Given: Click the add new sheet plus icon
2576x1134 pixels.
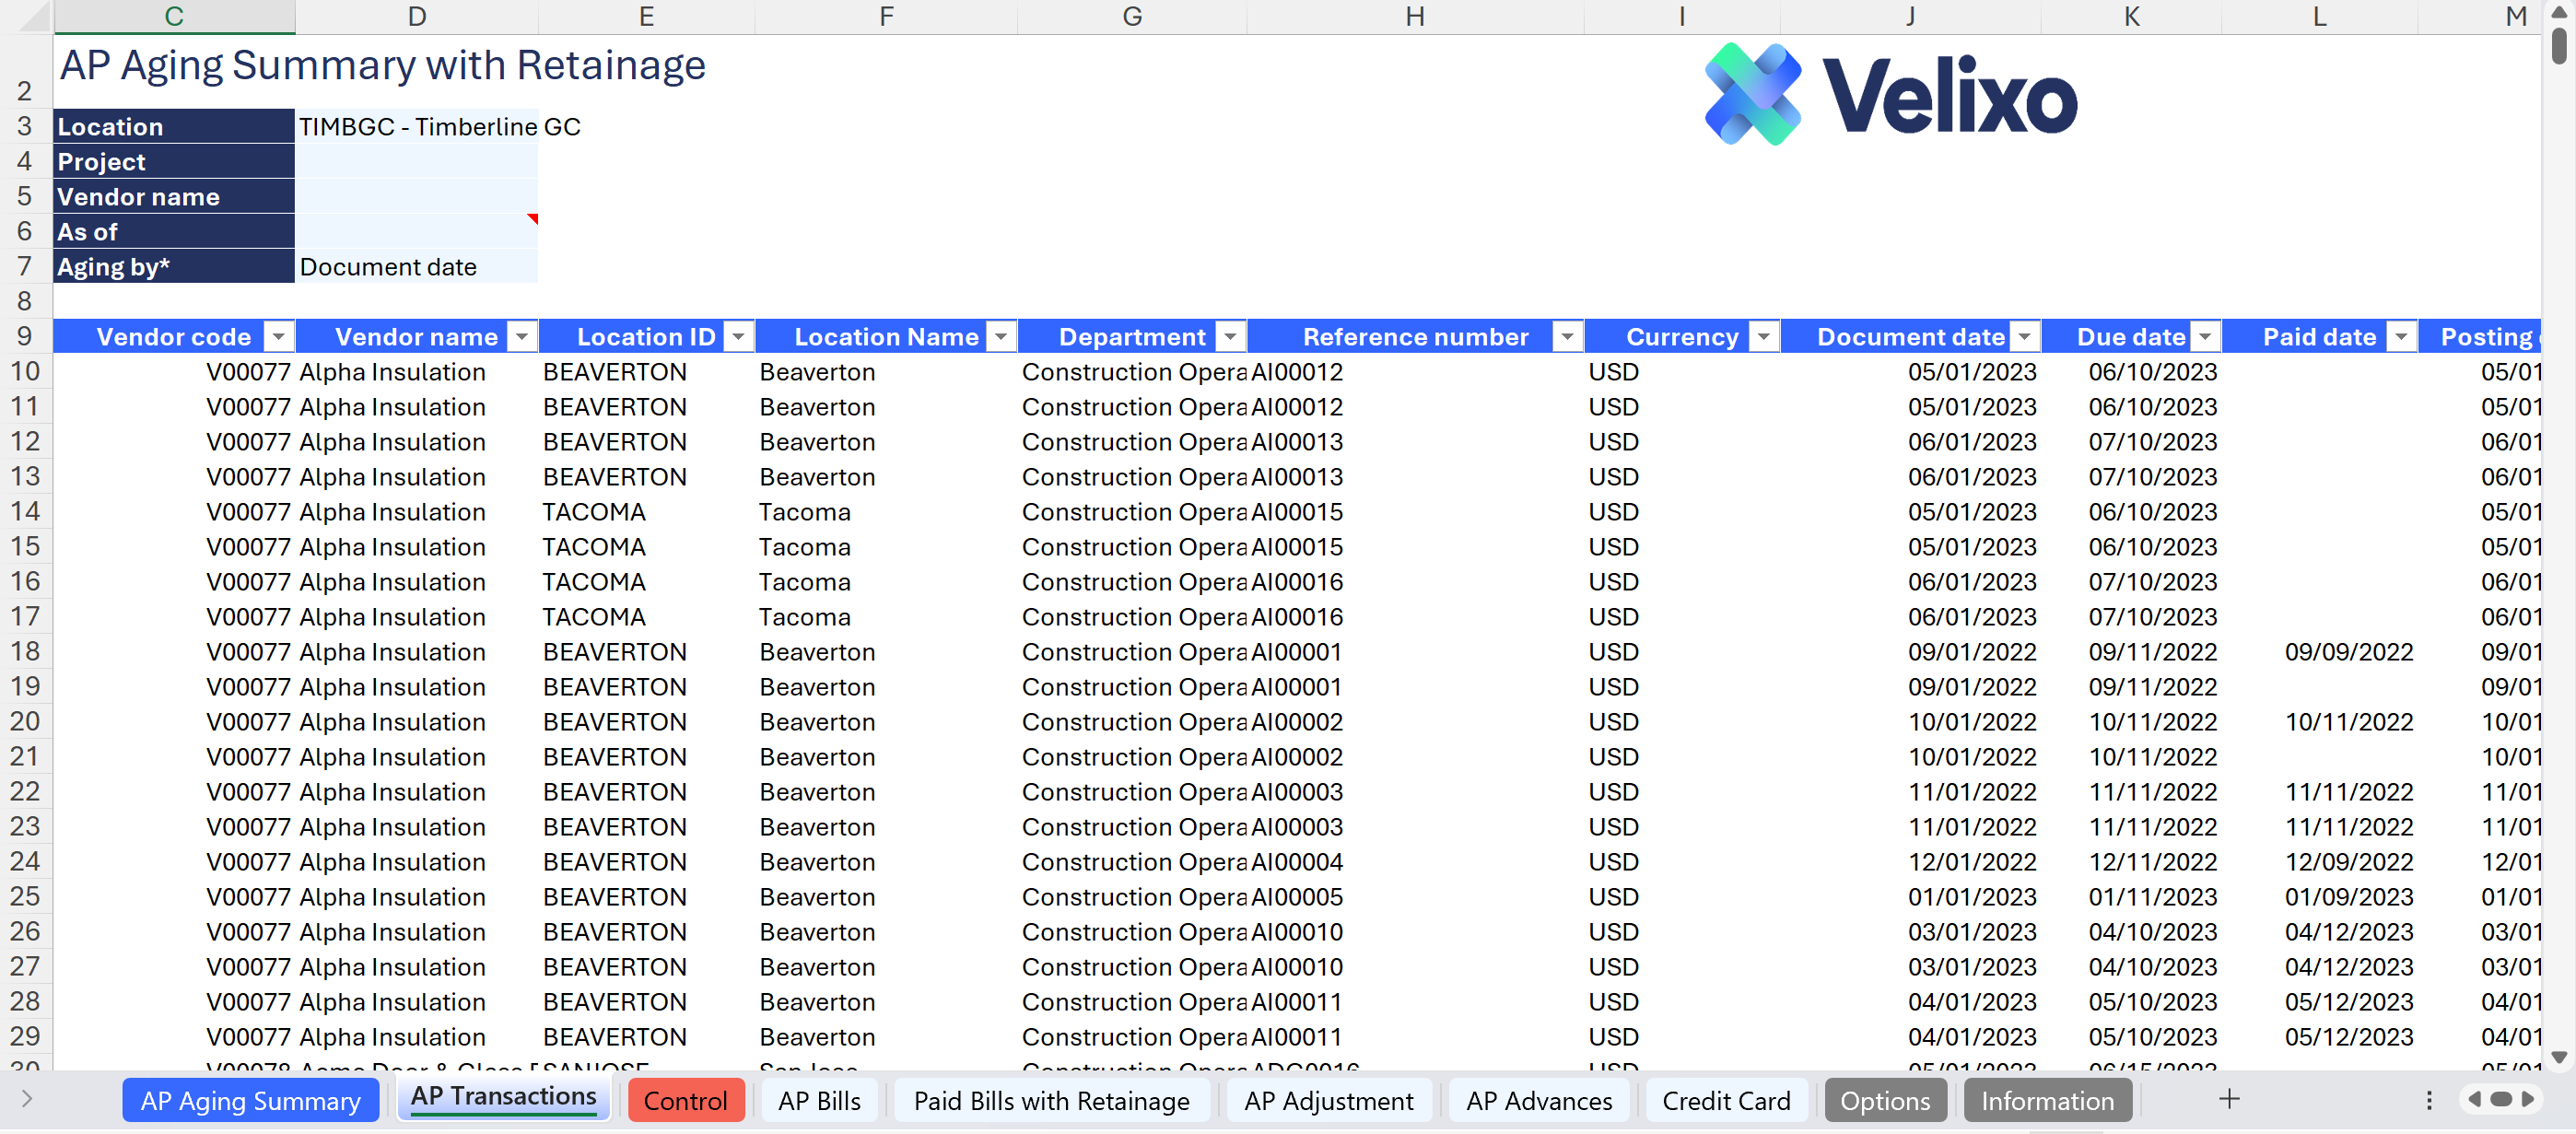Looking at the screenshot, I should tap(2229, 1100).
